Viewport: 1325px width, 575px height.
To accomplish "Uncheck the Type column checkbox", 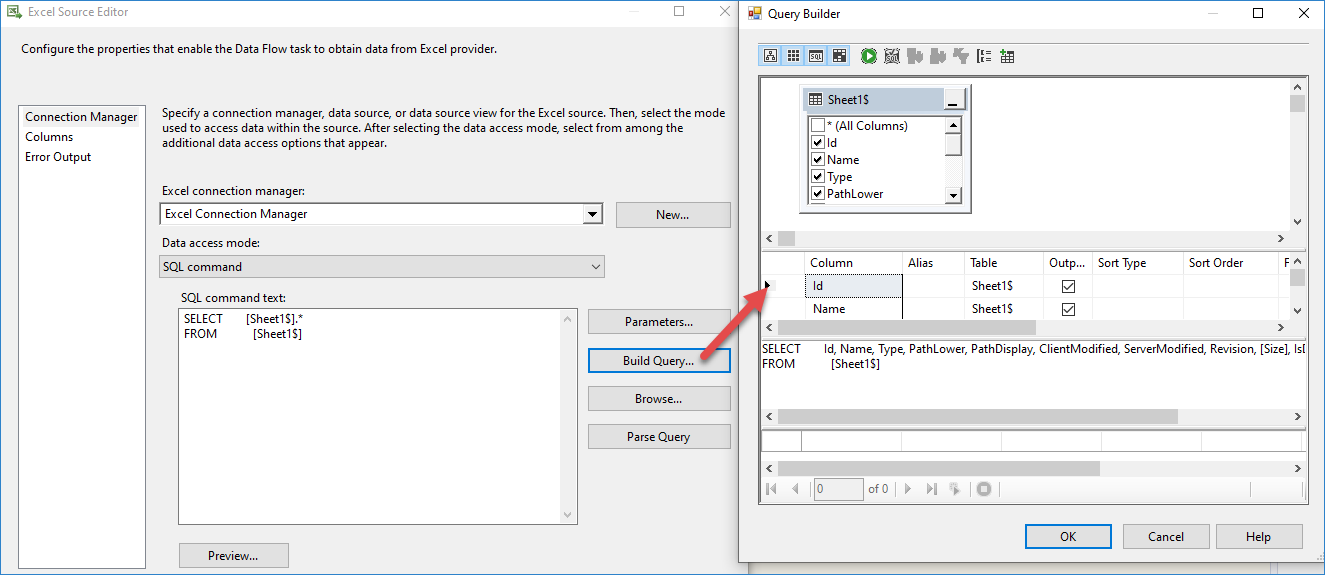I will click(818, 177).
